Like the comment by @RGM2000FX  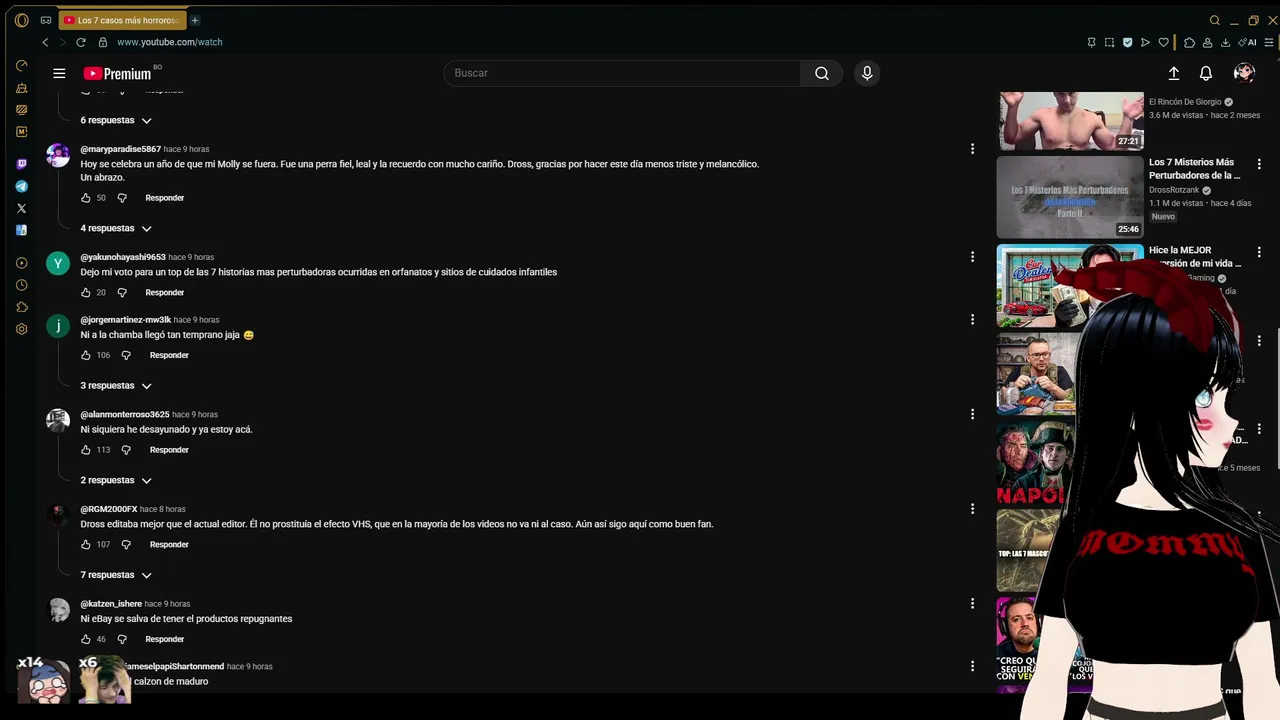86,545
